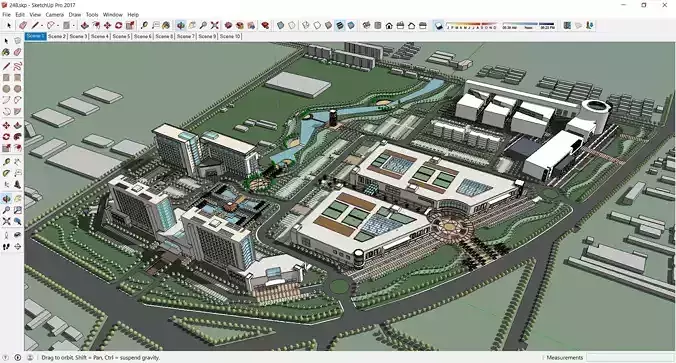Switch to Iso view
This screenshot has height=363, width=676.
[366, 25]
